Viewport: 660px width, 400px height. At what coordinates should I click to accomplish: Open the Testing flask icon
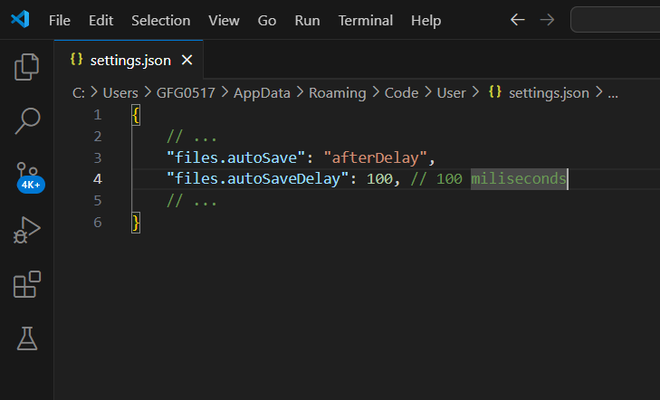pyautogui.click(x=27, y=339)
